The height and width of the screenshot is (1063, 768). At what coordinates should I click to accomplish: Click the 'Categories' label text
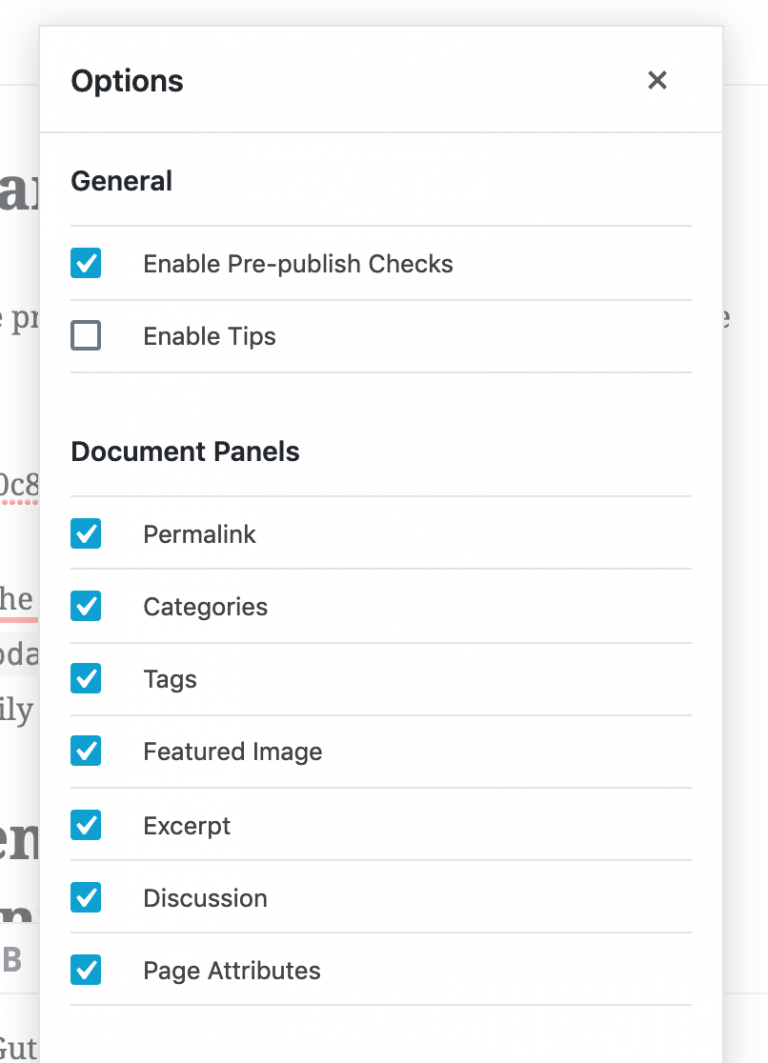[x=205, y=606]
